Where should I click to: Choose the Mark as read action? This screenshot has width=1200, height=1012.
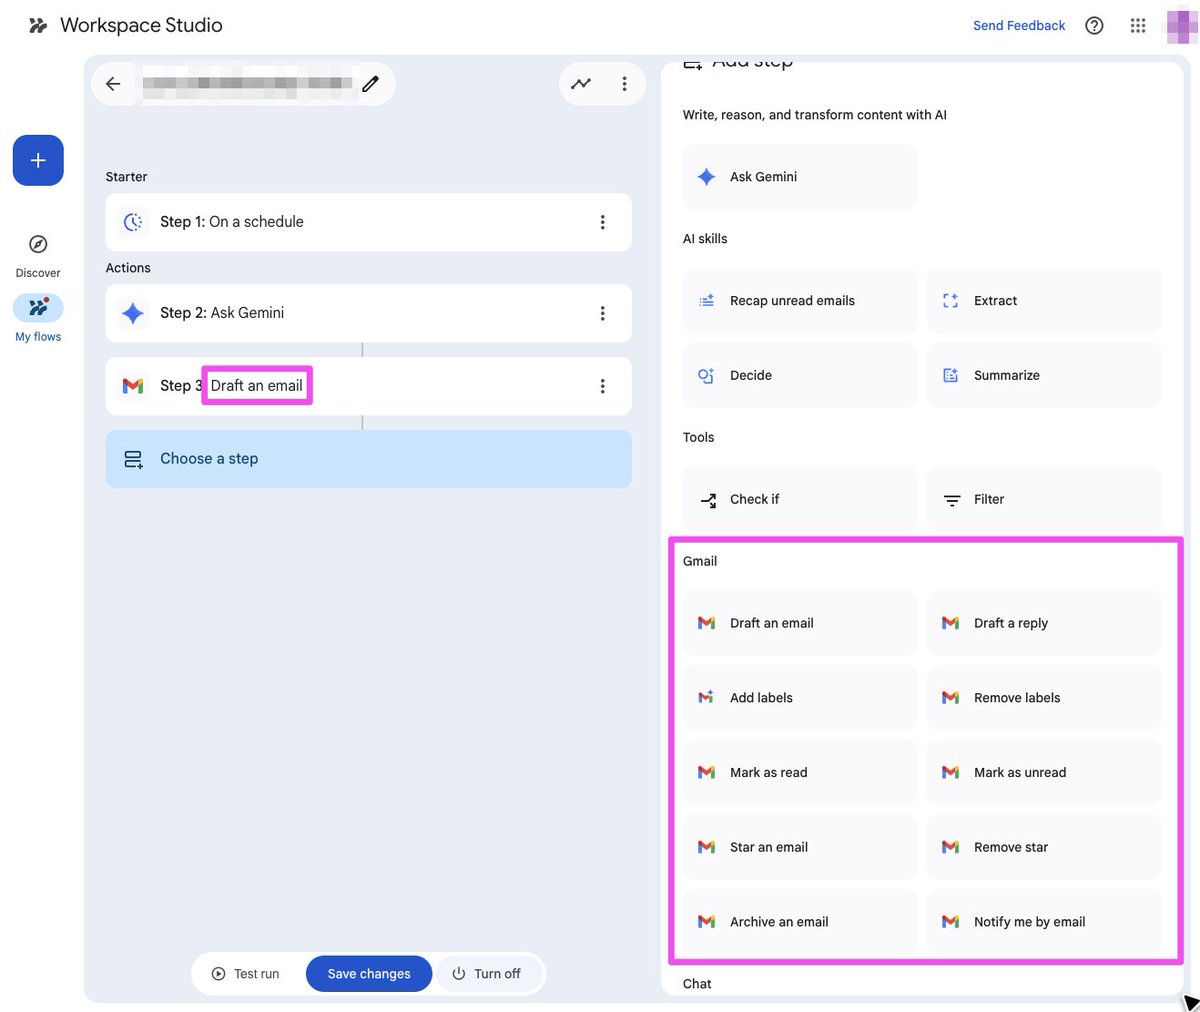point(800,773)
